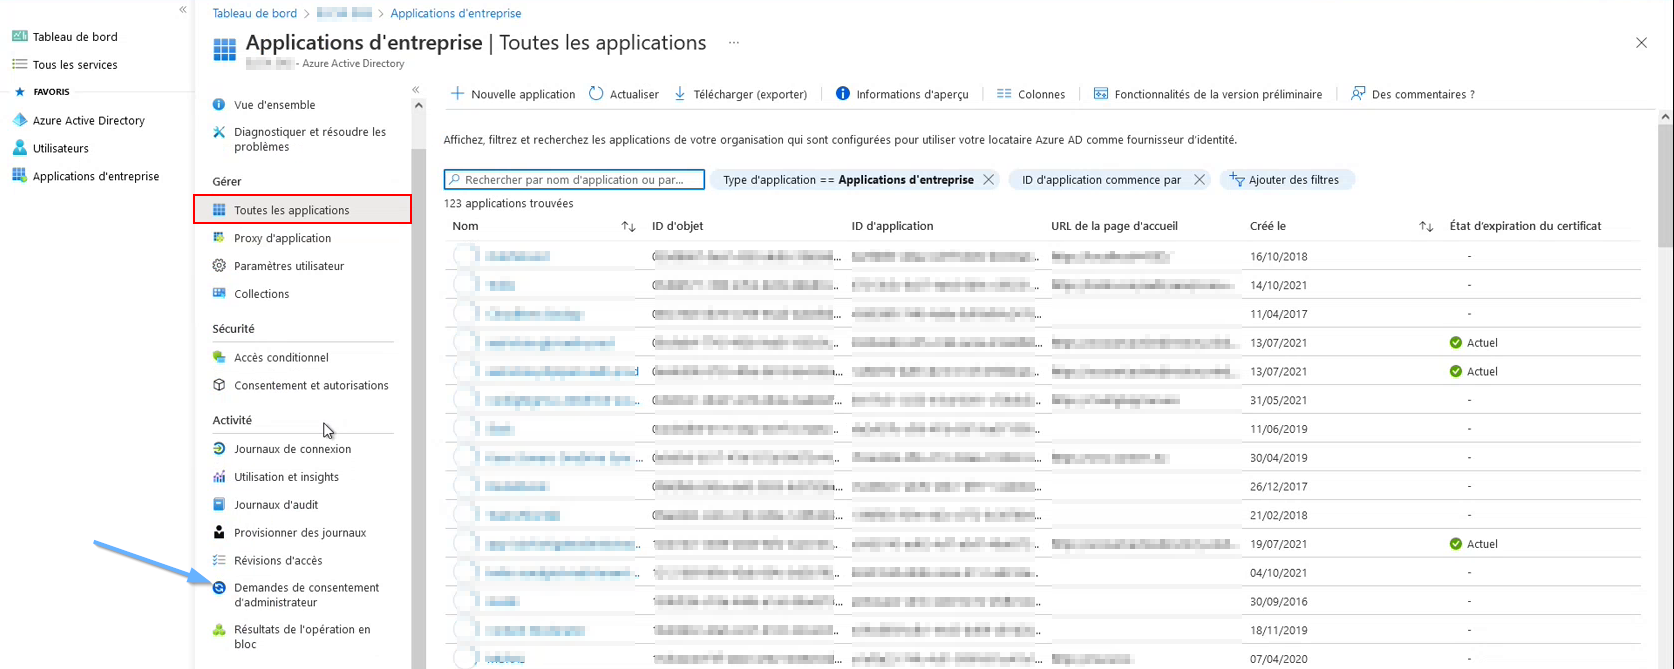Screen dimensions: 1674x669
Task: Refresh list with Actualiser icon
Action: tap(596, 94)
